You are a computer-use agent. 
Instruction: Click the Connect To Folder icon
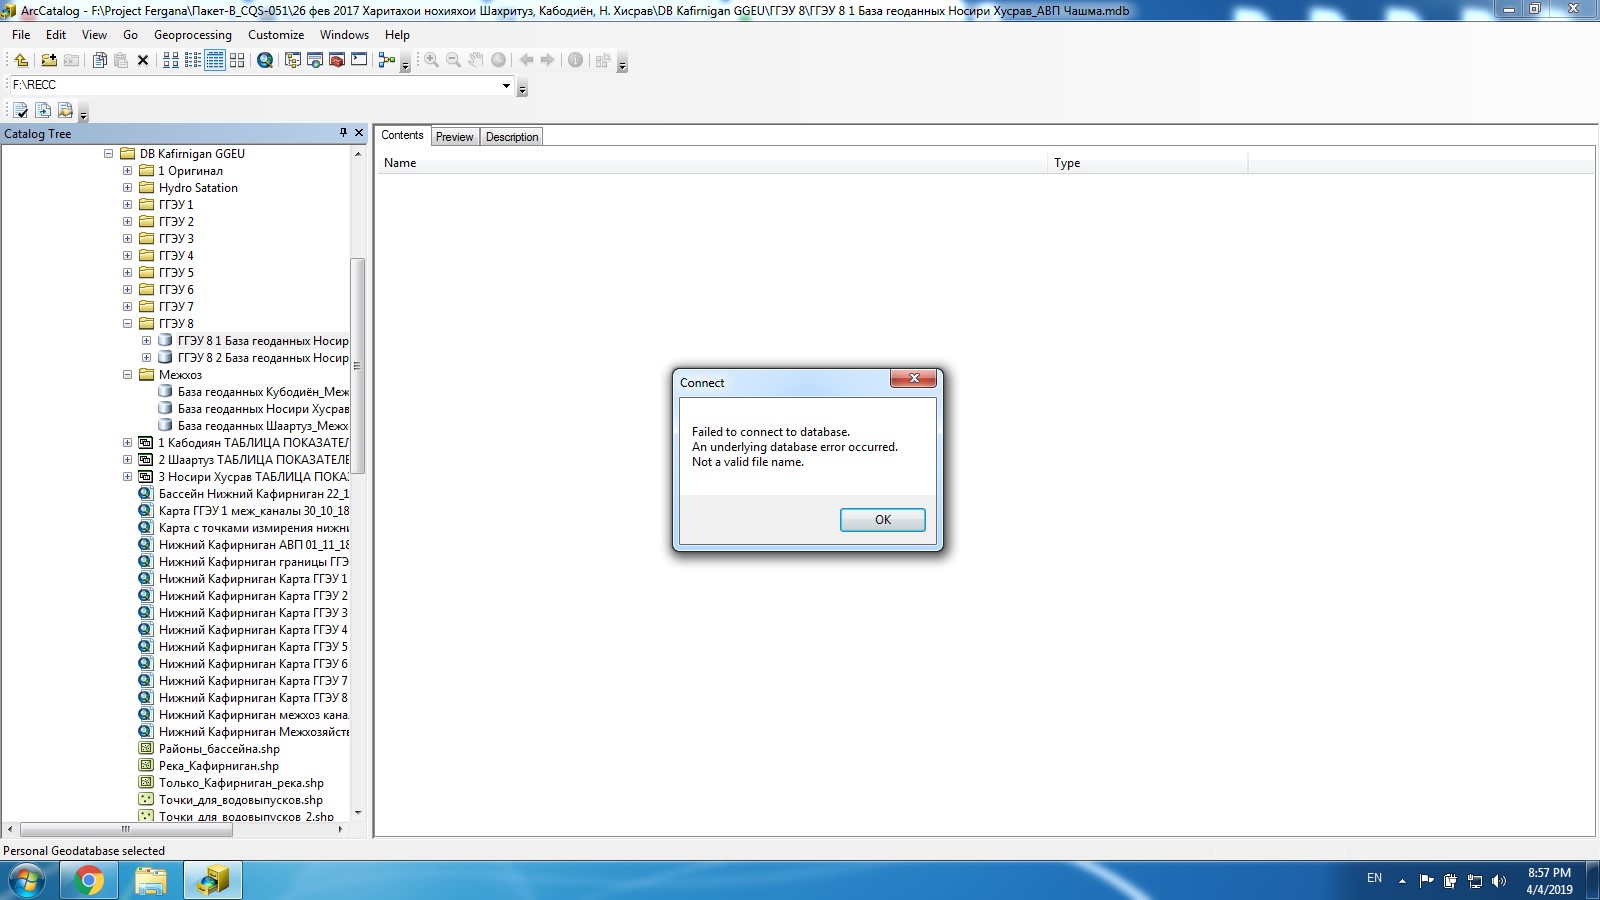click(x=49, y=60)
